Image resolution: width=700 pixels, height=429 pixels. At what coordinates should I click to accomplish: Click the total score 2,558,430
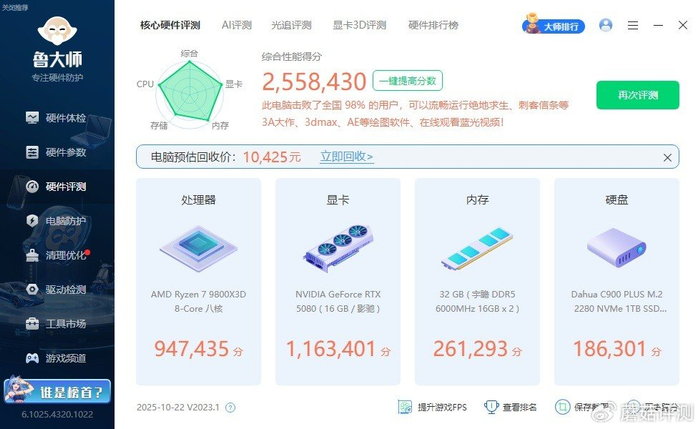tap(314, 82)
